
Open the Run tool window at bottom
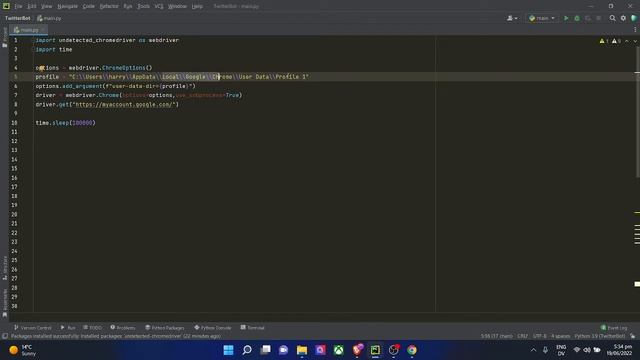click(68, 328)
